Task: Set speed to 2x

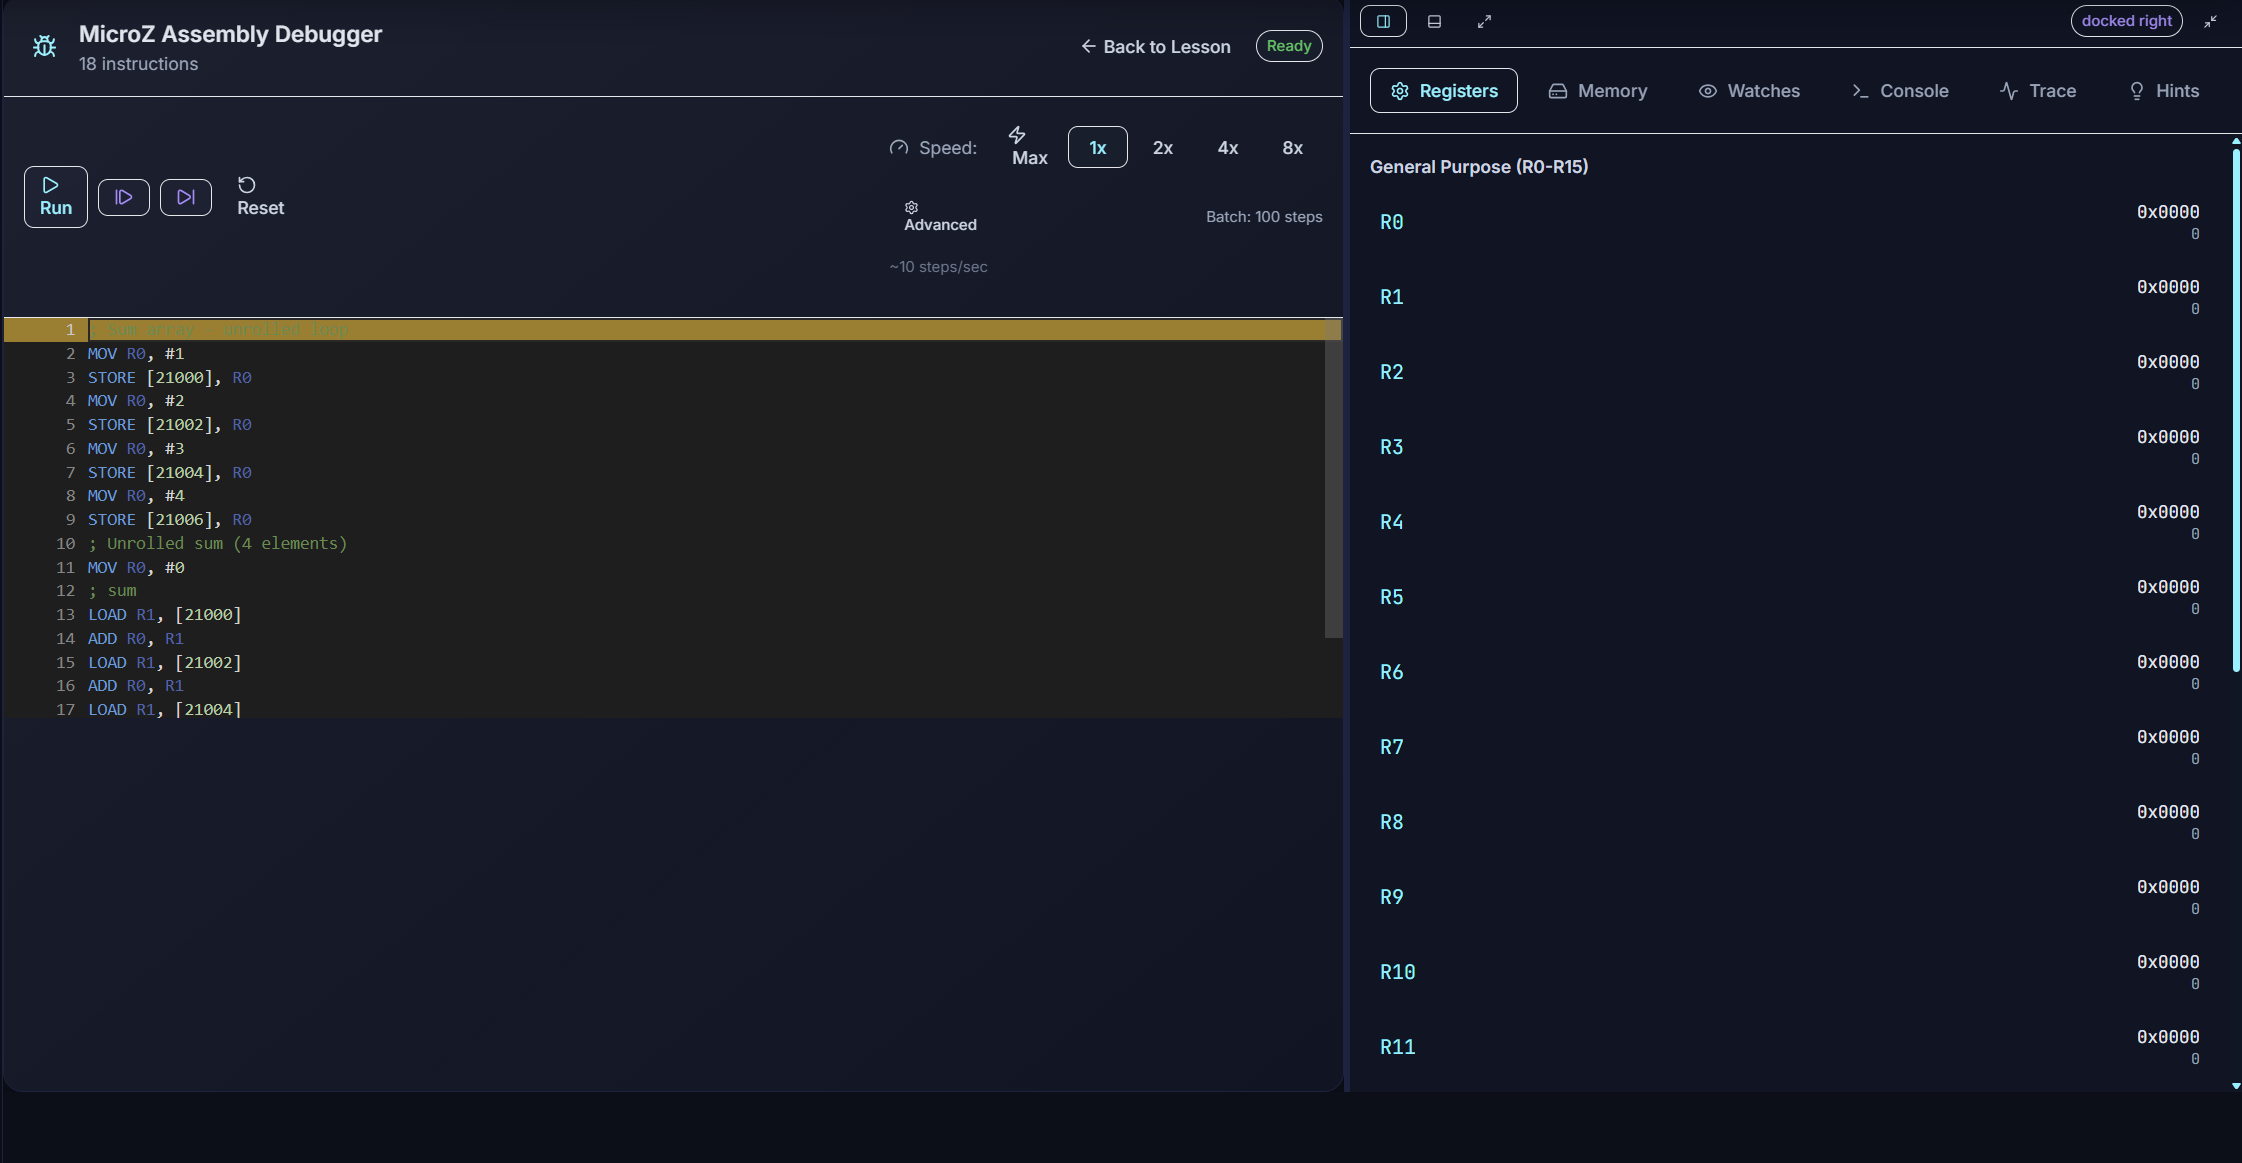Action: 1162,148
